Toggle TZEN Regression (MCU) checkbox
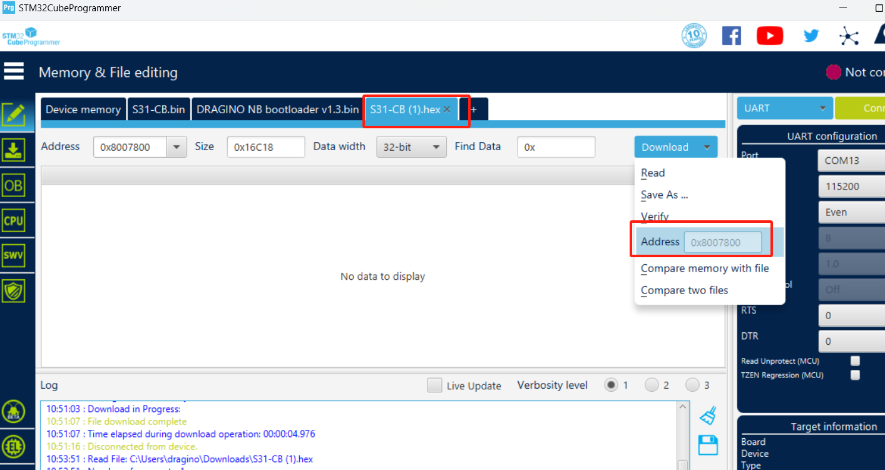Screen dimensions: 885x470 coord(856,375)
